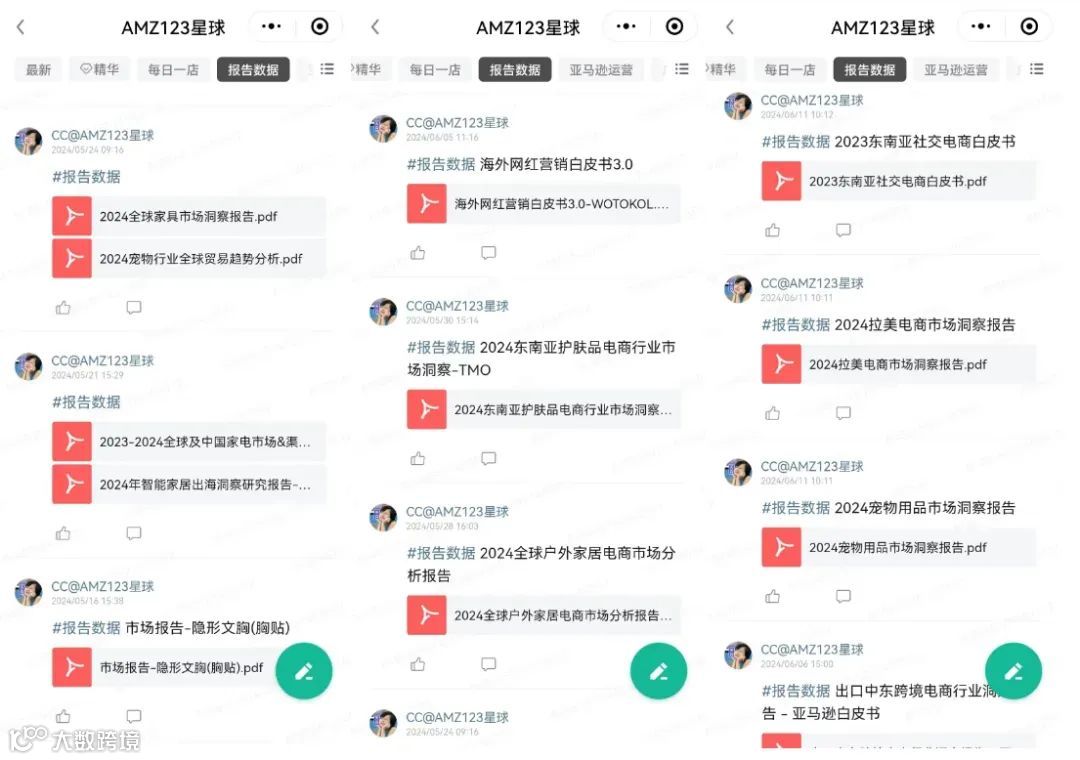Select the 最新 tab
This screenshot has height=760, width=1080.
[38, 70]
